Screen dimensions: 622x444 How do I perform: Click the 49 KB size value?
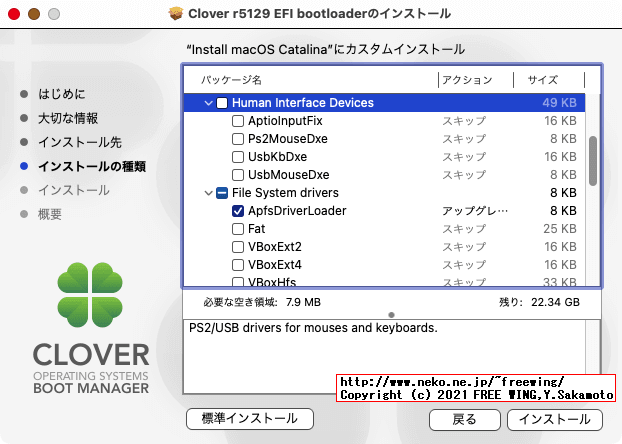coord(559,103)
